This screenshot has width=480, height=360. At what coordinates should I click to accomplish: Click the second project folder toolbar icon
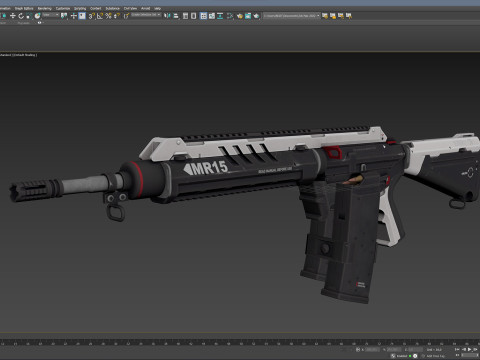333,16
